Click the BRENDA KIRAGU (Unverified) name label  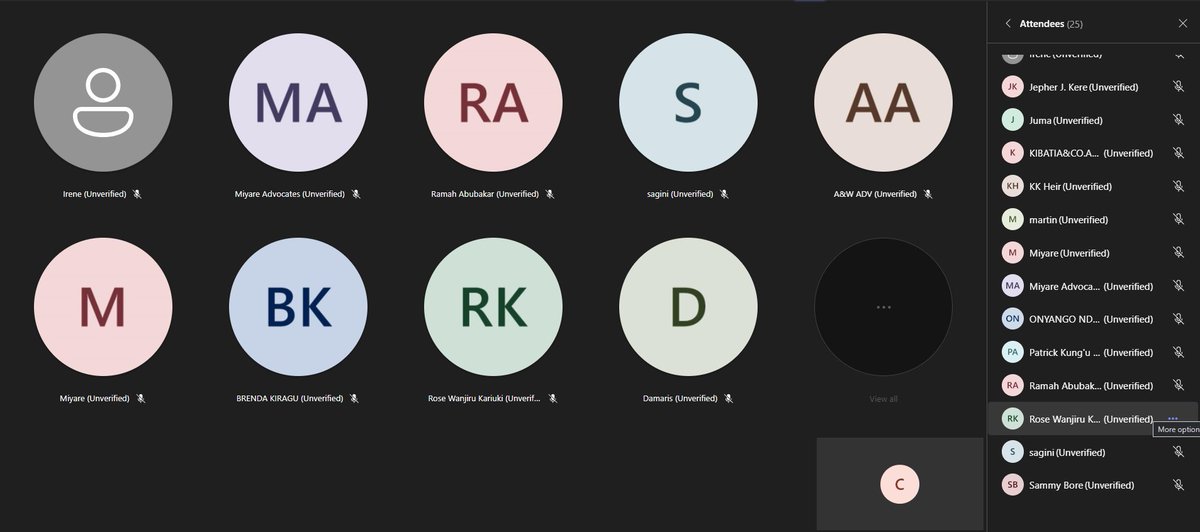pos(290,398)
